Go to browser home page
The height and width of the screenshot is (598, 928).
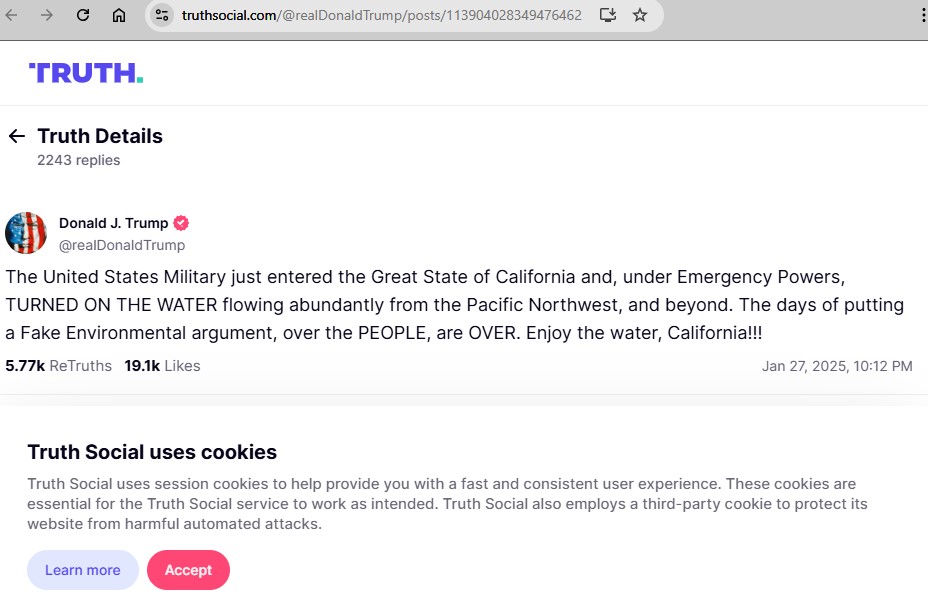pyautogui.click(x=119, y=15)
